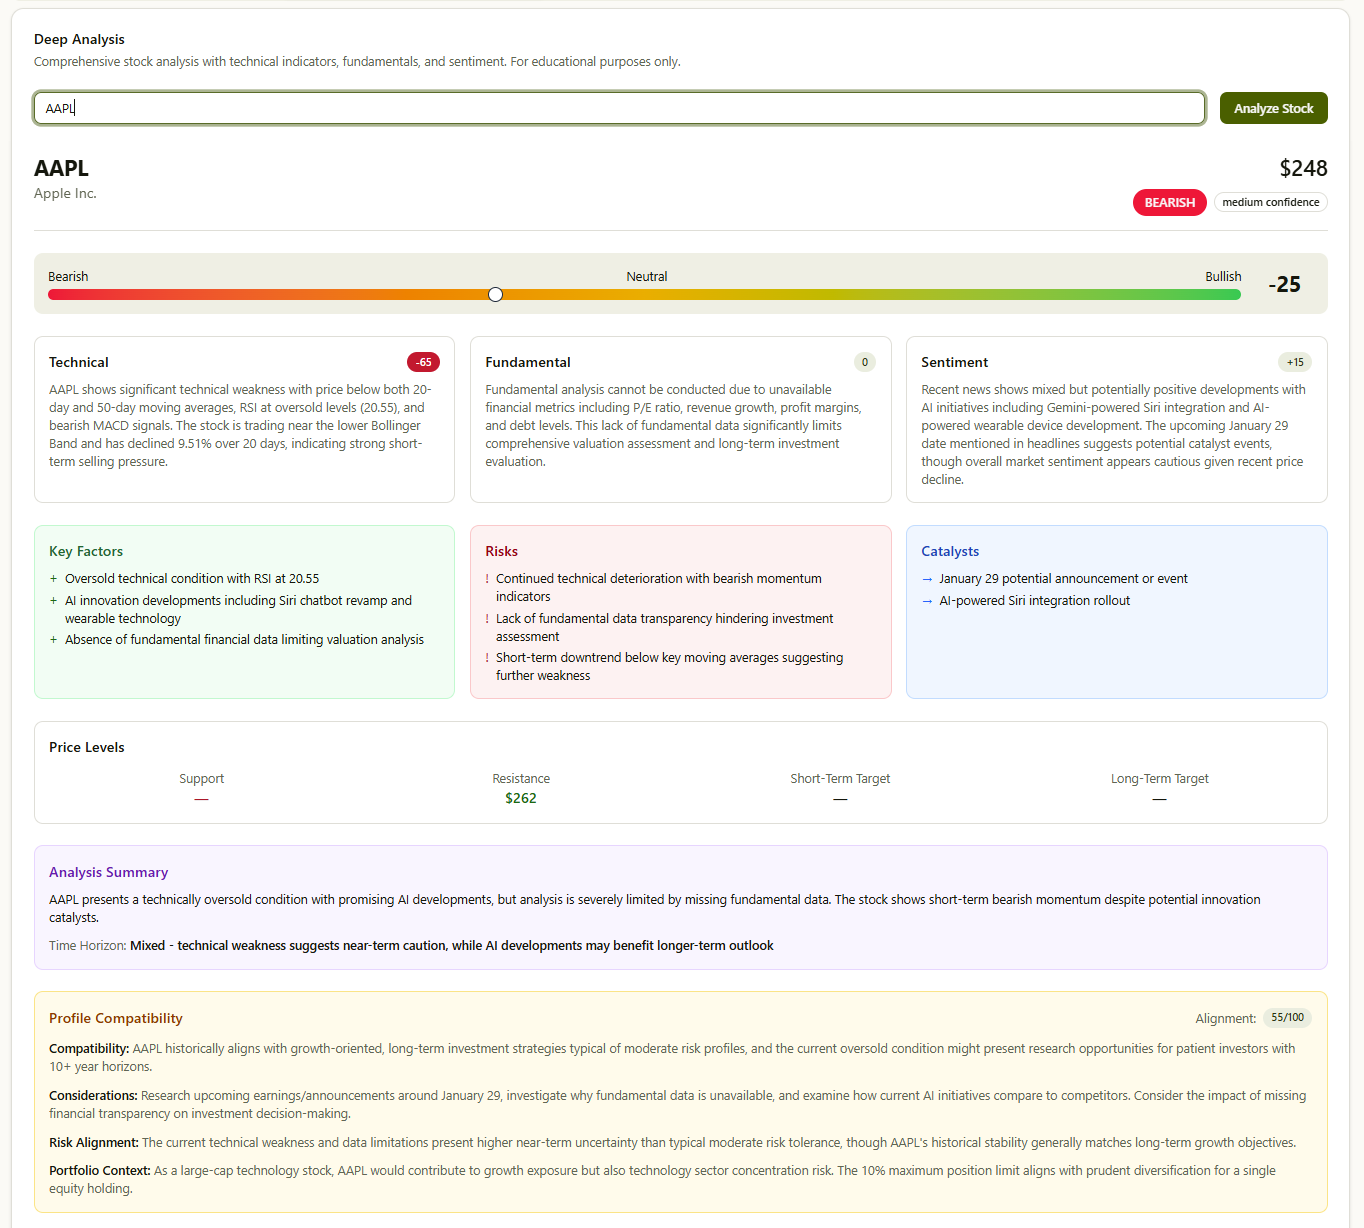Click the AAPL ticker input field
Viewport: 1364px width, 1228px height.
coord(618,107)
